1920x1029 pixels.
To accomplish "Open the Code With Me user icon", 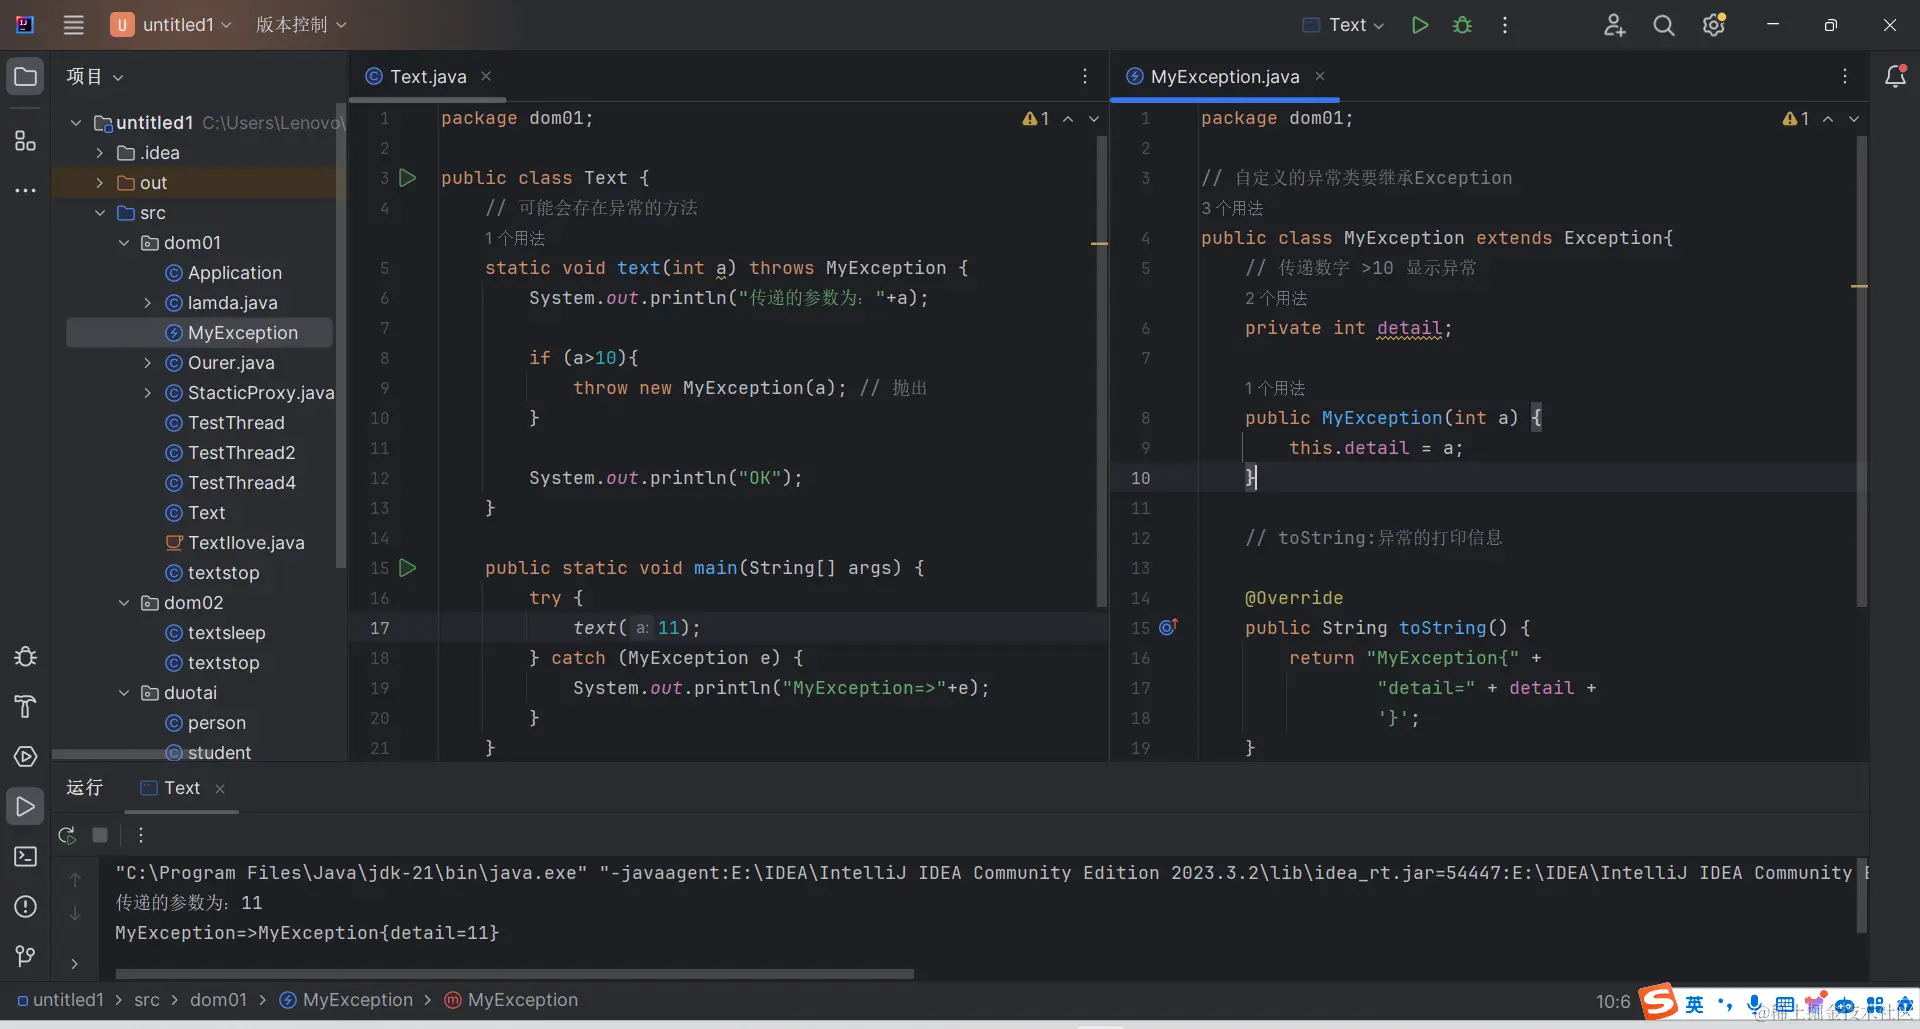I will [1614, 25].
